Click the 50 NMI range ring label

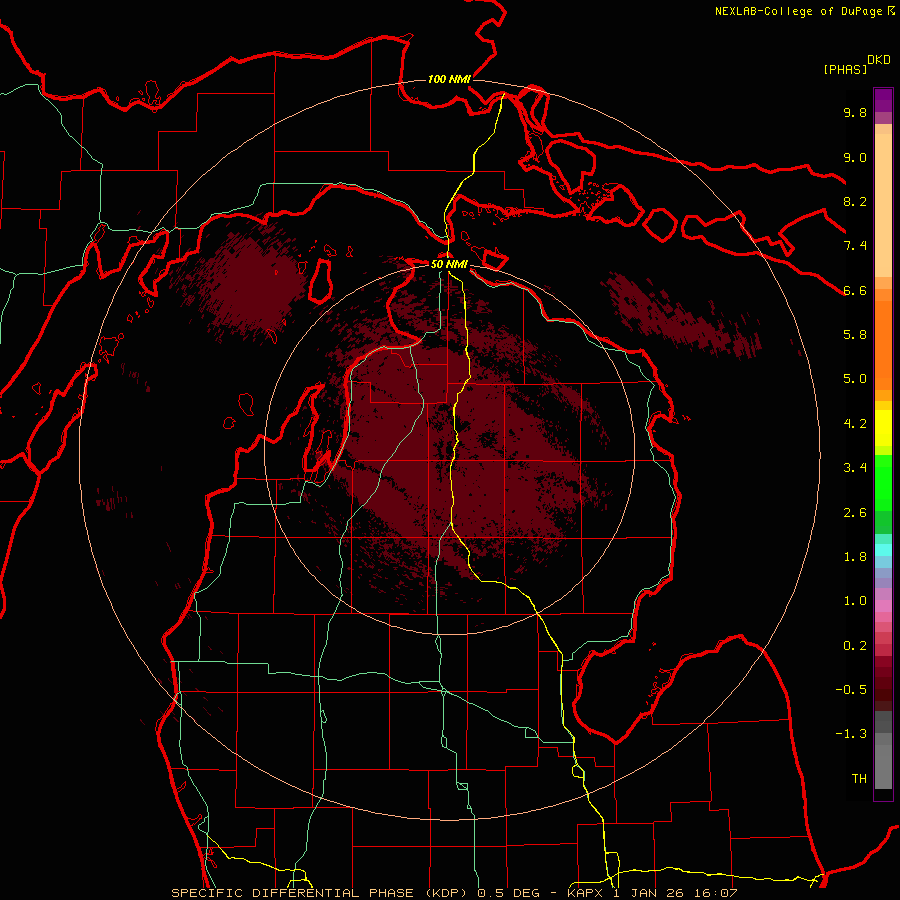(x=449, y=265)
